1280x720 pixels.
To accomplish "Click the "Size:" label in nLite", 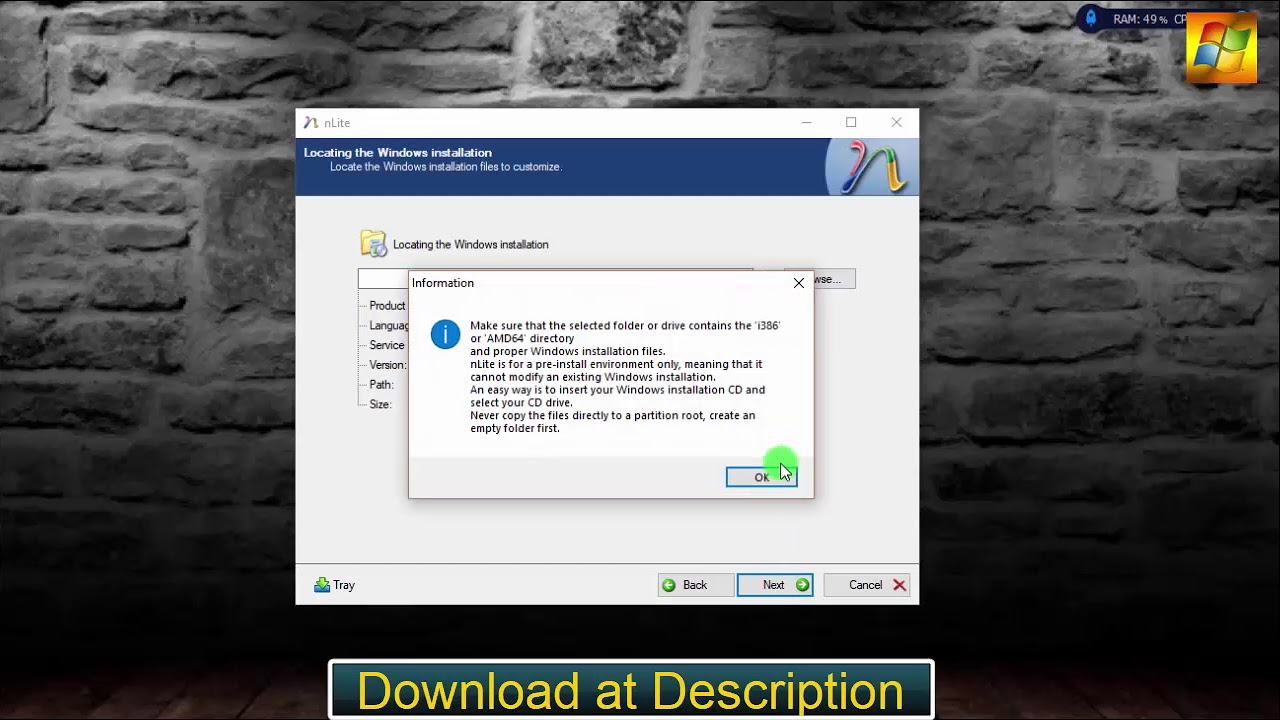I will click(x=380, y=405).
